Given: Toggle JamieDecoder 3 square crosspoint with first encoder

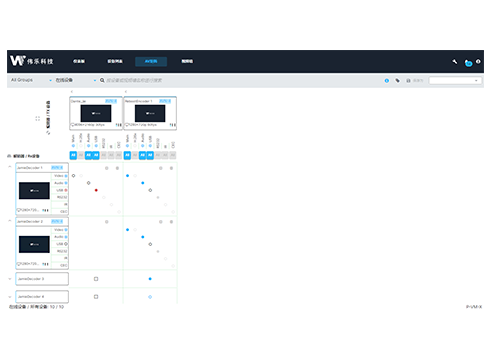Looking at the screenshot, I should pyautogui.click(x=96, y=279).
